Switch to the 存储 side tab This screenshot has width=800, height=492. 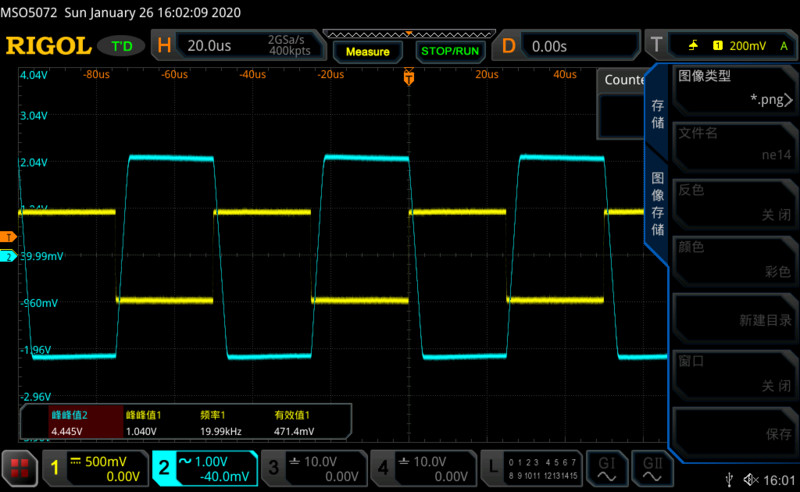[x=657, y=113]
